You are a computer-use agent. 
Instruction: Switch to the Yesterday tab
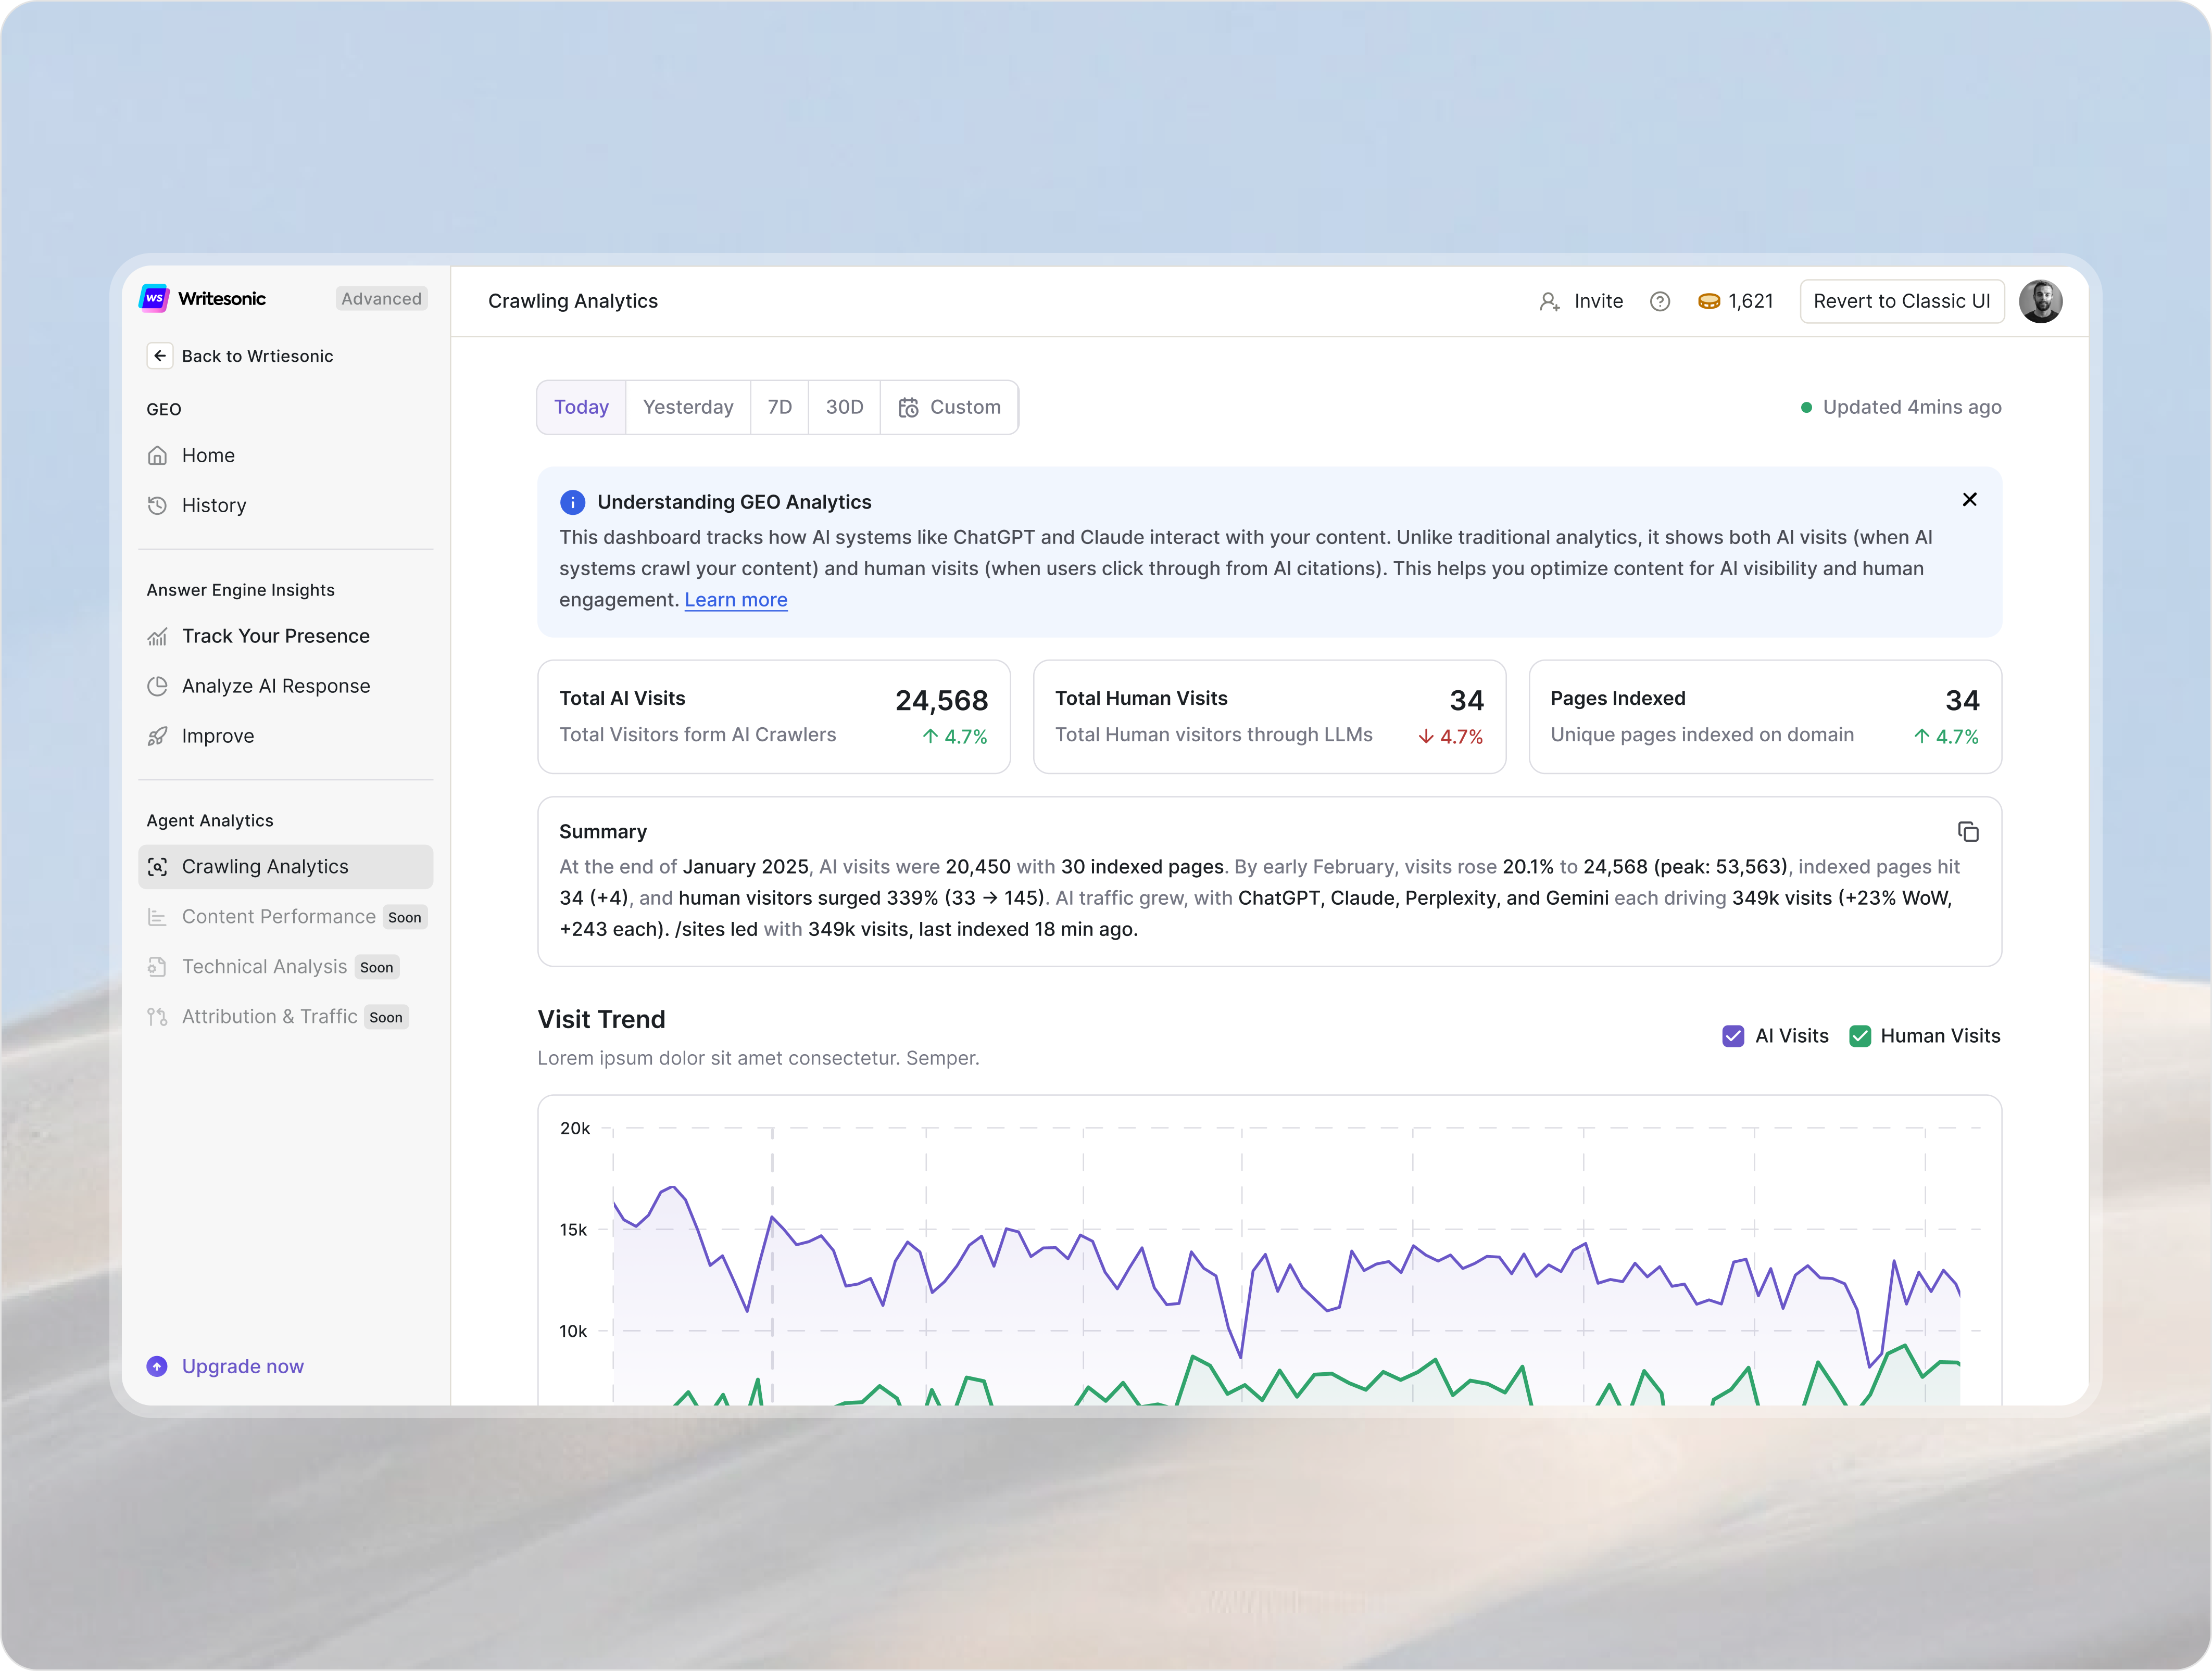(x=687, y=407)
